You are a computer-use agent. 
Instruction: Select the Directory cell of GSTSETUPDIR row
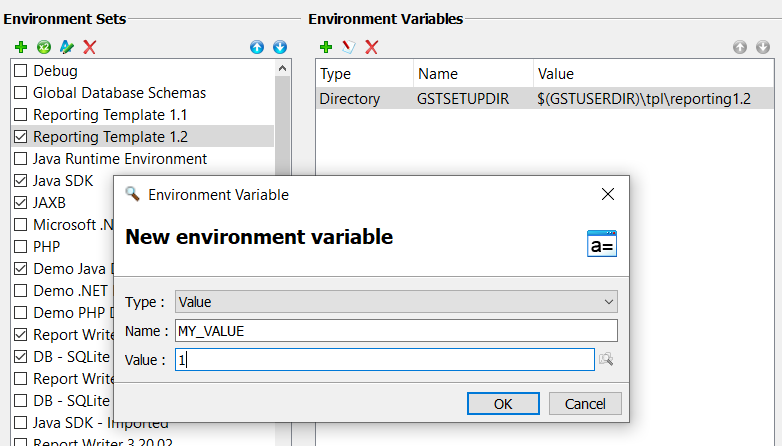click(350, 99)
